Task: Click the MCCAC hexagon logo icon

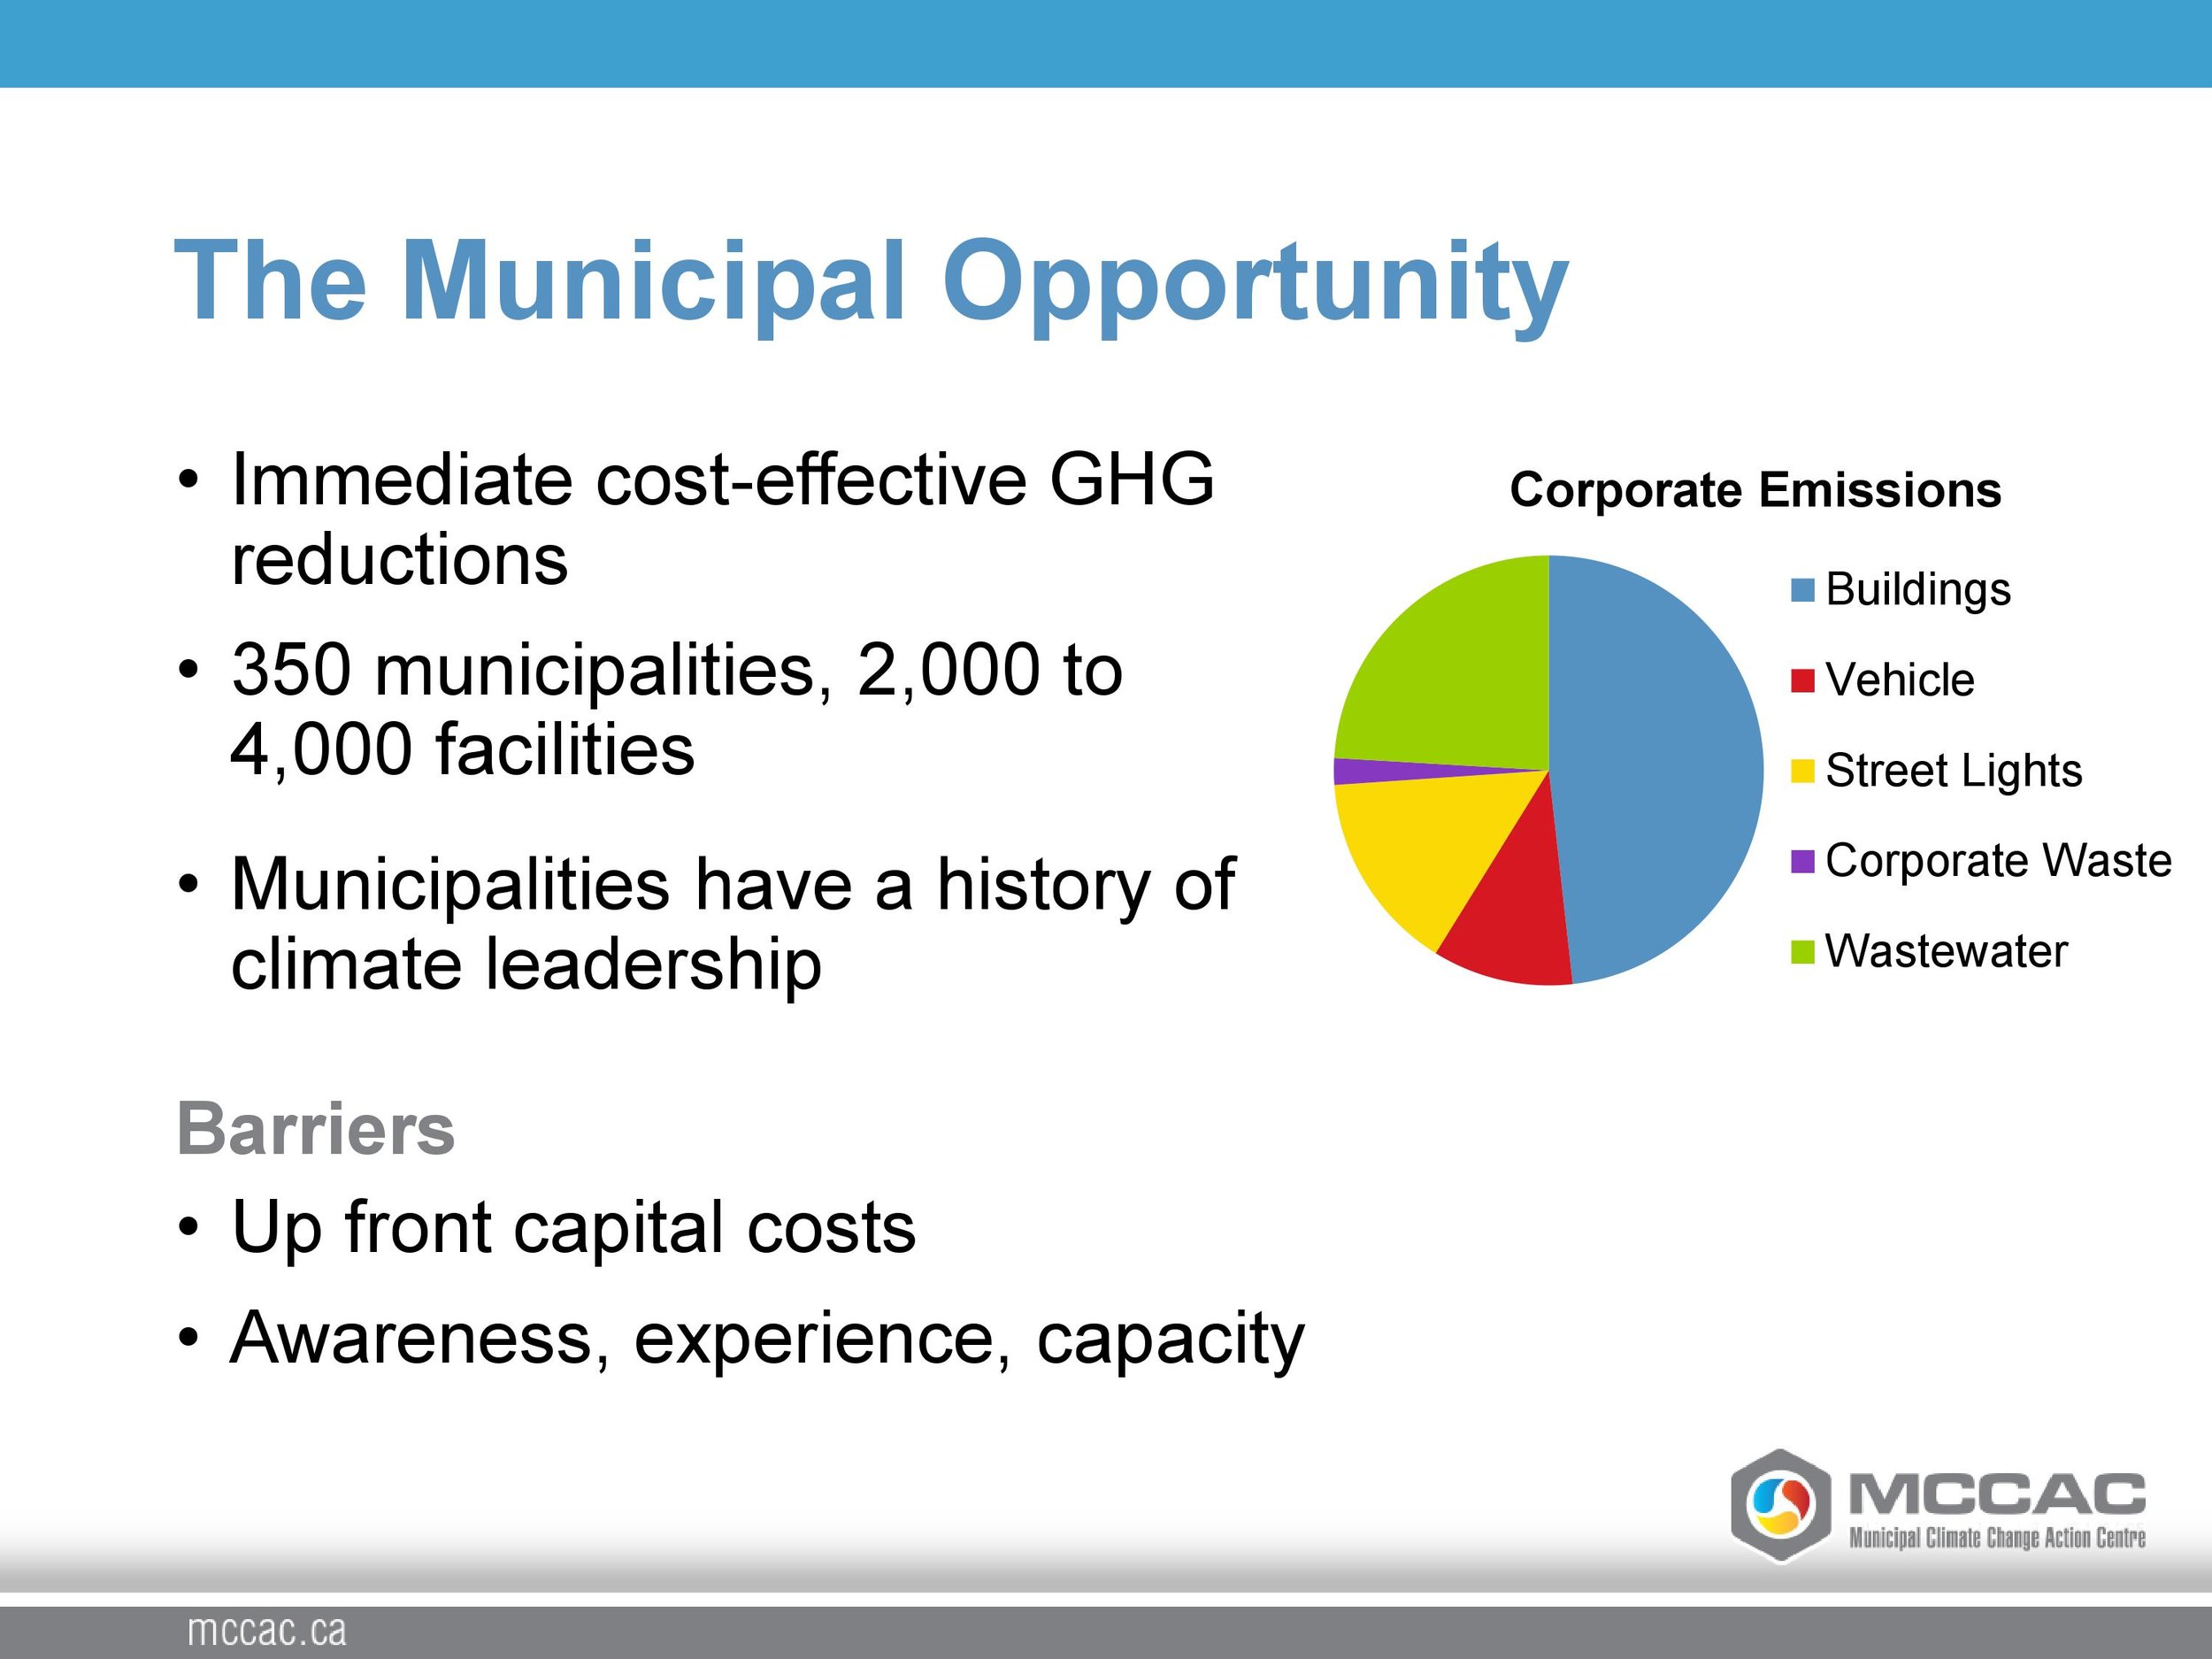Action: tap(1781, 1505)
